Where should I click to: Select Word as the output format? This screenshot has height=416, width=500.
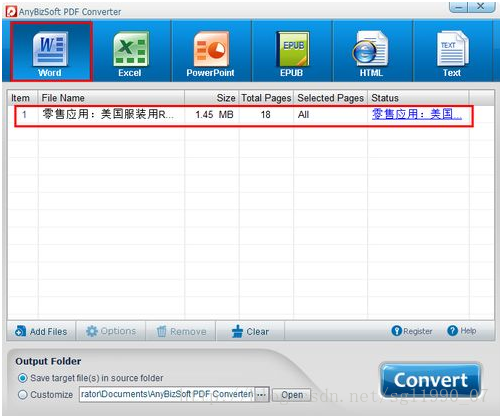pyautogui.click(x=51, y=52)
